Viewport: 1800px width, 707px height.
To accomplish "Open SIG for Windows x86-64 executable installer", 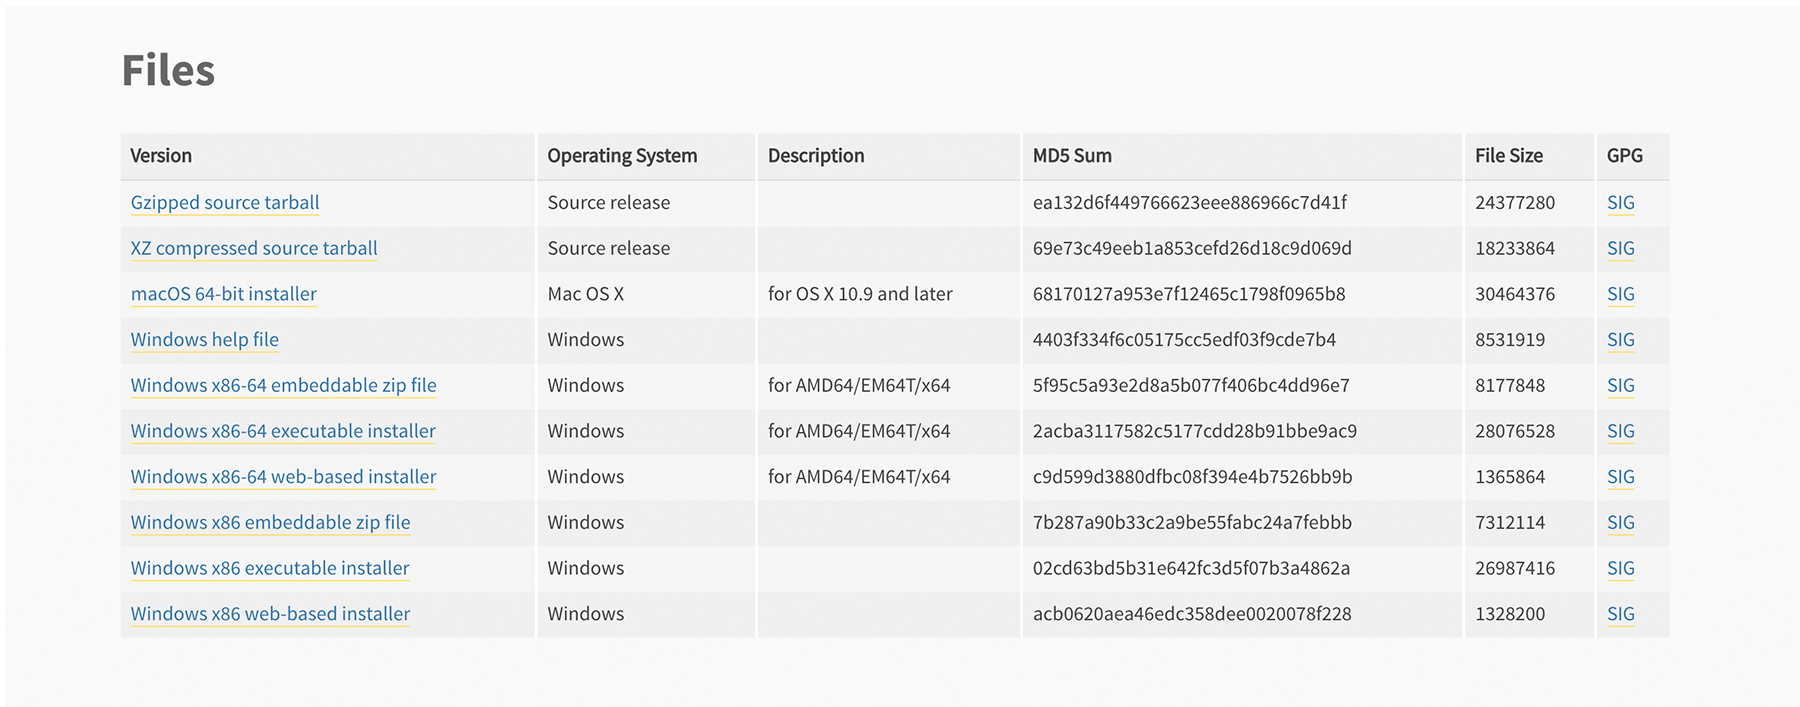I will (1620, 431).
